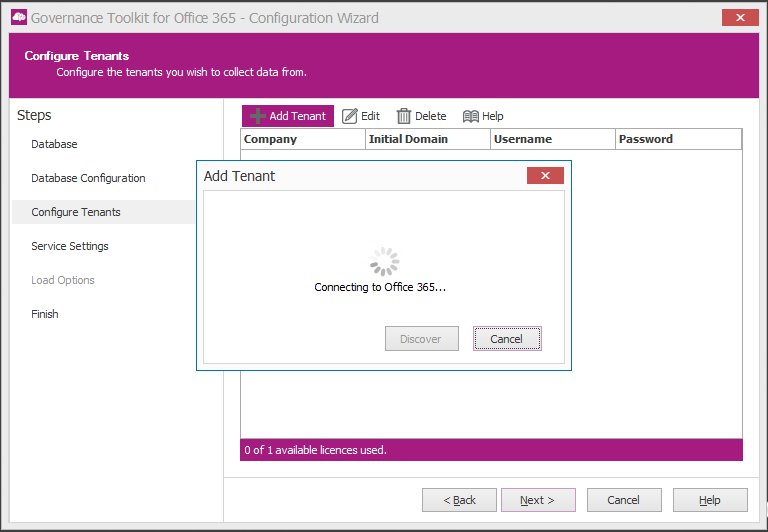The height and width of the screenshot is (532, 768).
Task: Close the Configuration Wizard window
Action: (740, 18)
